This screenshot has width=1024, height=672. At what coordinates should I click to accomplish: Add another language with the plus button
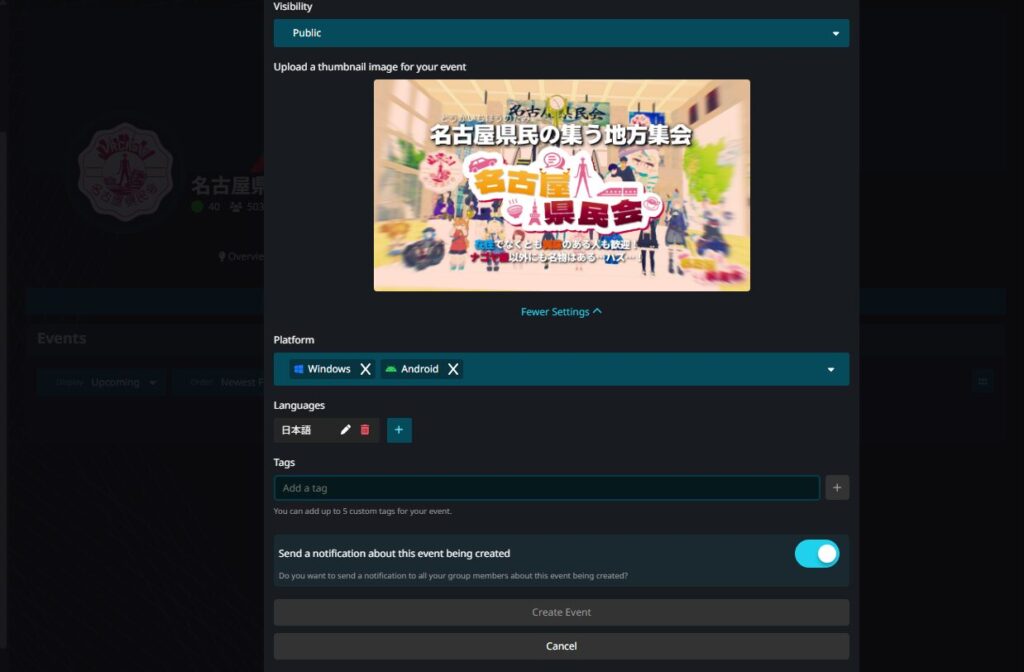click(x=399, y=430)
